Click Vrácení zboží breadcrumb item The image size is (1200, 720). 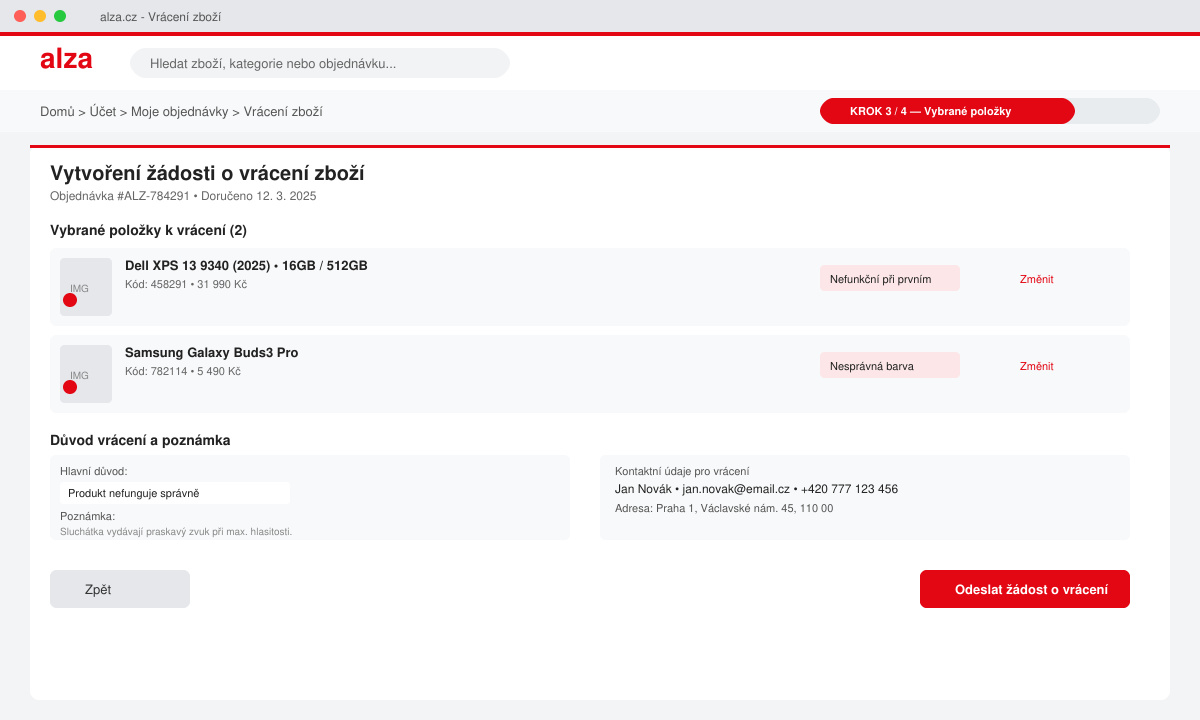click(x=283, y=112)
